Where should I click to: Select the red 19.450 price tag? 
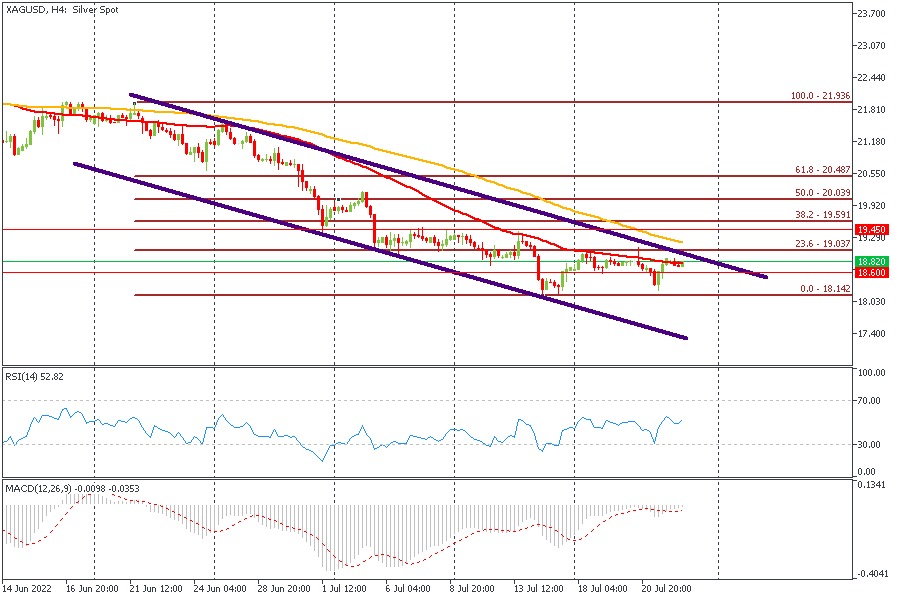coord(873,229)
